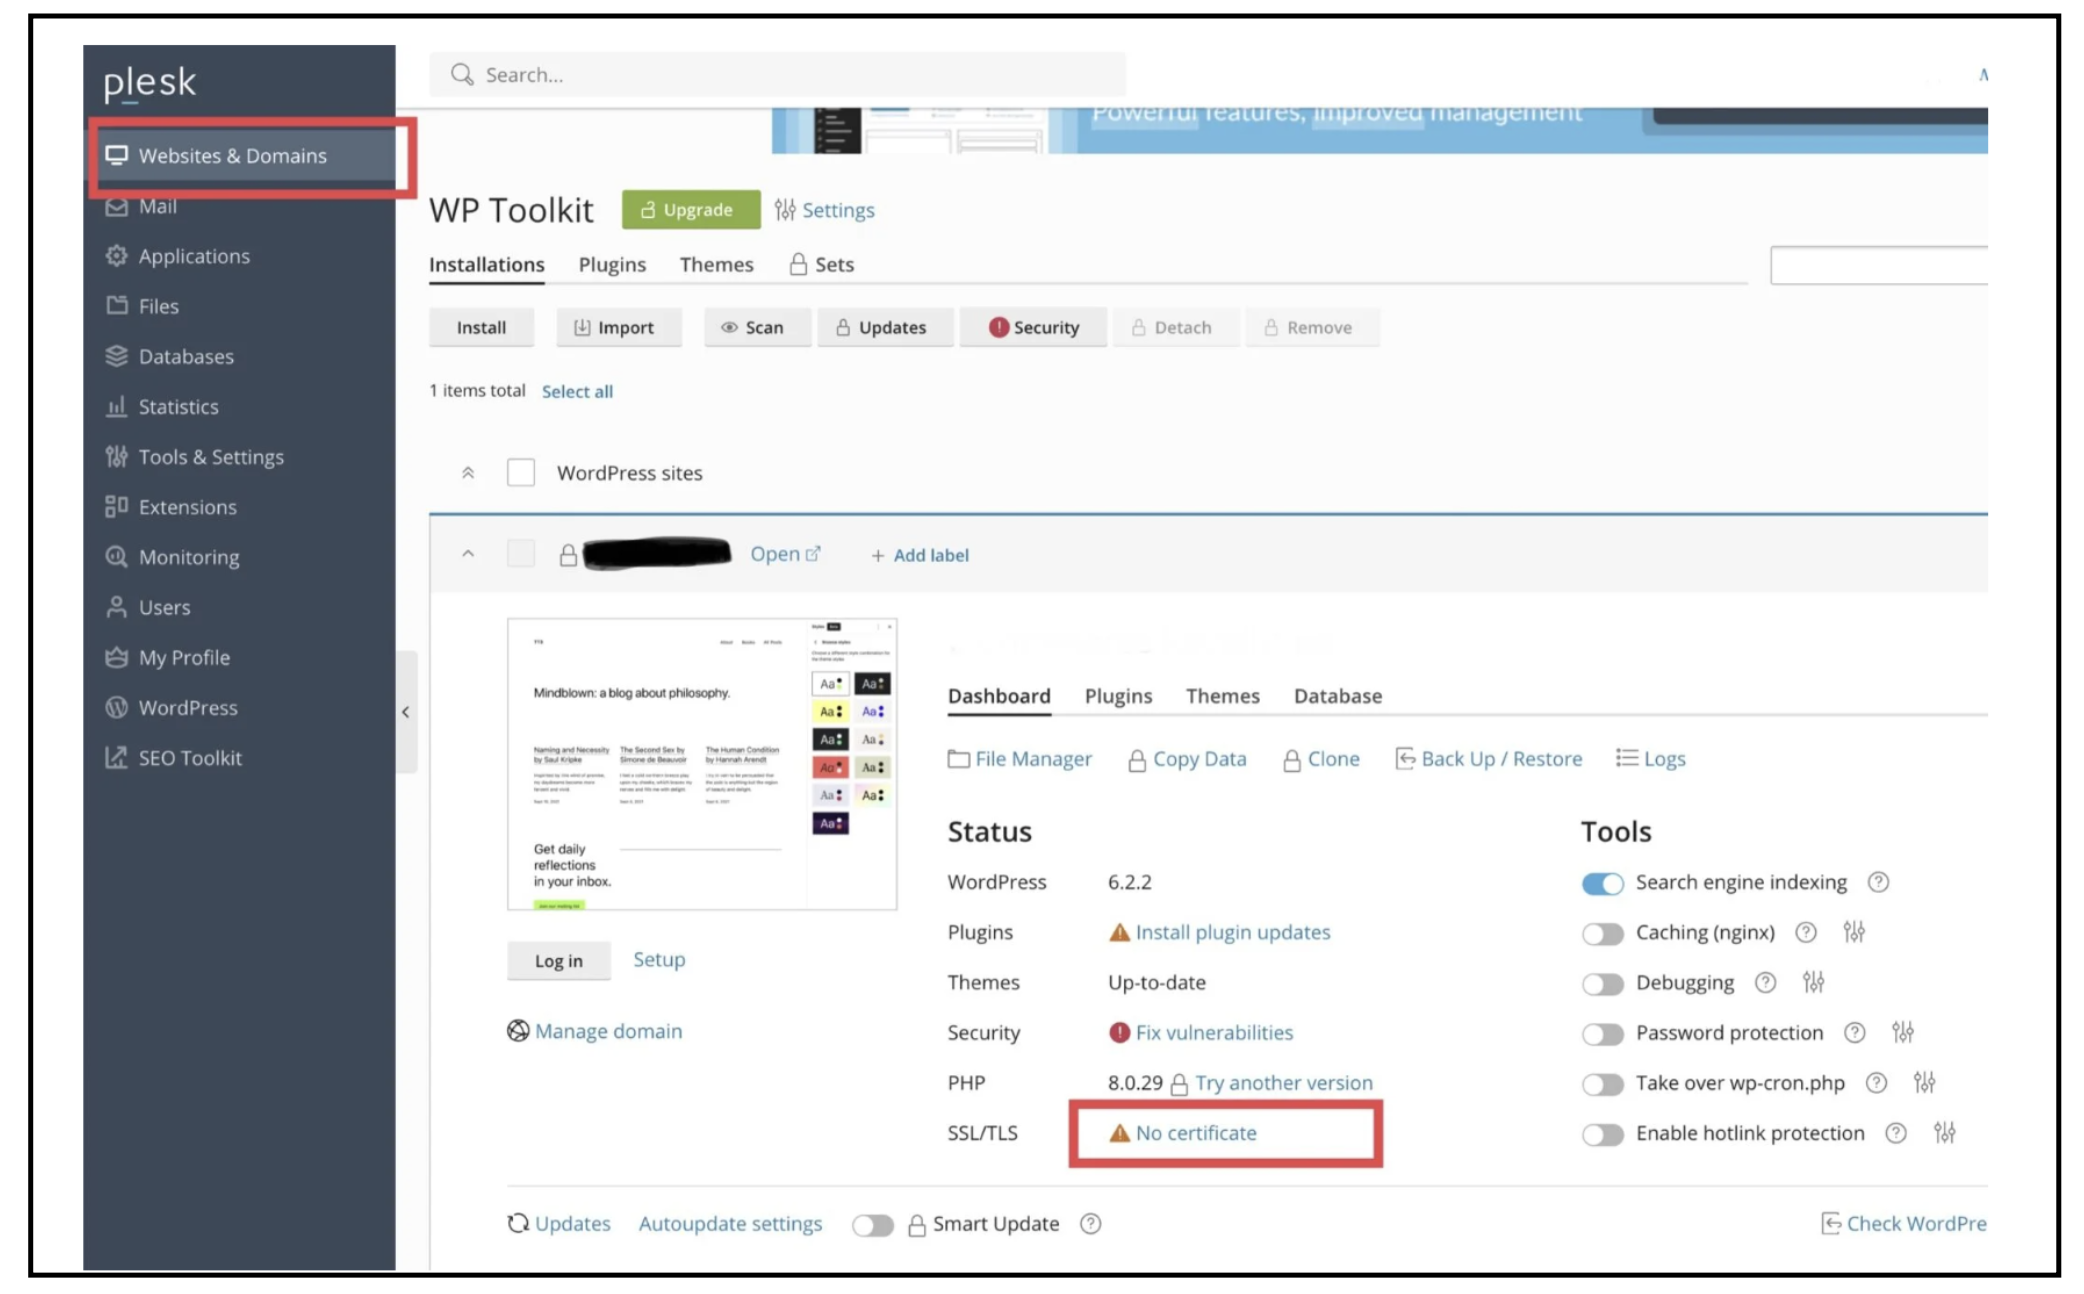The height and width of the screenshot is (1294, 2084).
Task: Click the No certificate link
Action: tap(1195, 1133)
